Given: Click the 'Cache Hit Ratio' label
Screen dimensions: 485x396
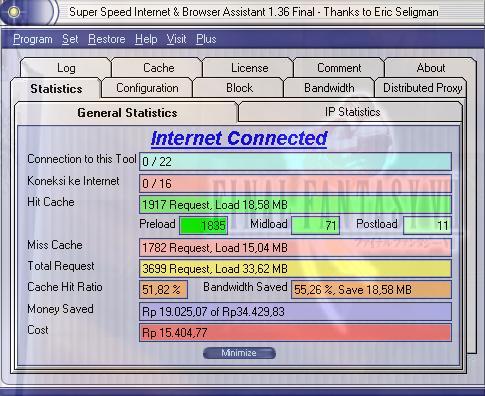Looking at the screenshot, I should click(65, 287).
